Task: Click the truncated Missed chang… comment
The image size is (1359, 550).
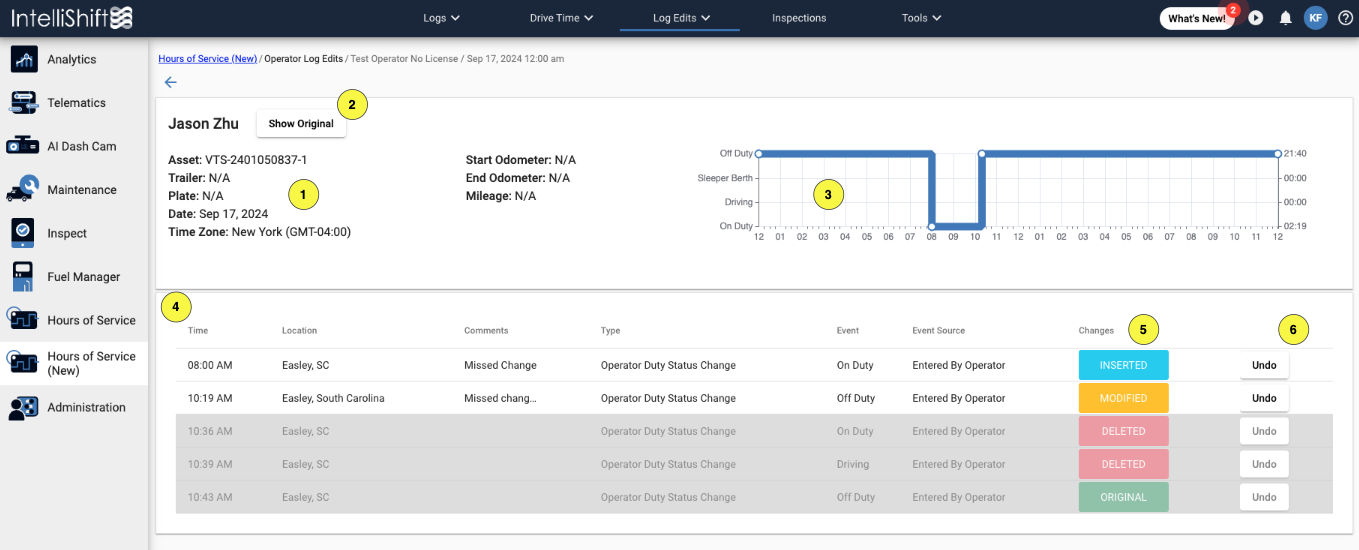Action: click(500, 398)
